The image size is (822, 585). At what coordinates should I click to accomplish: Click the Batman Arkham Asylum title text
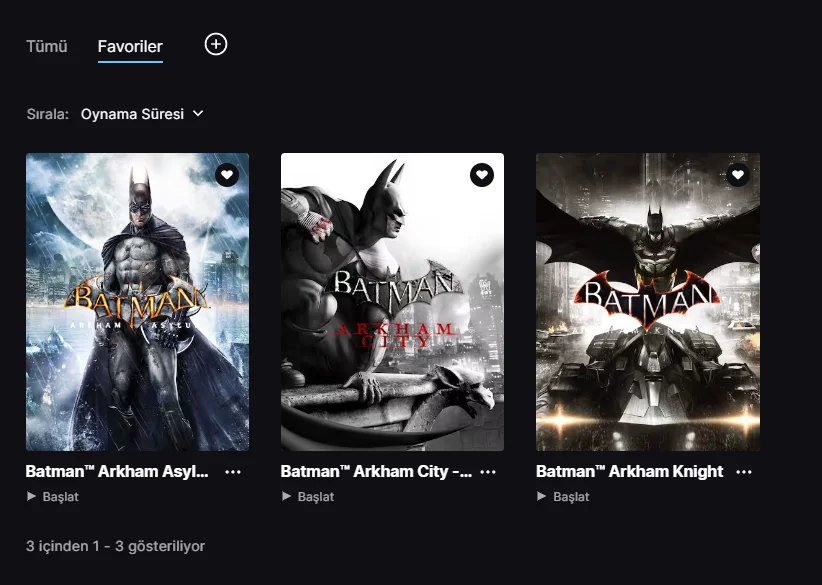[x=117, y=472]
